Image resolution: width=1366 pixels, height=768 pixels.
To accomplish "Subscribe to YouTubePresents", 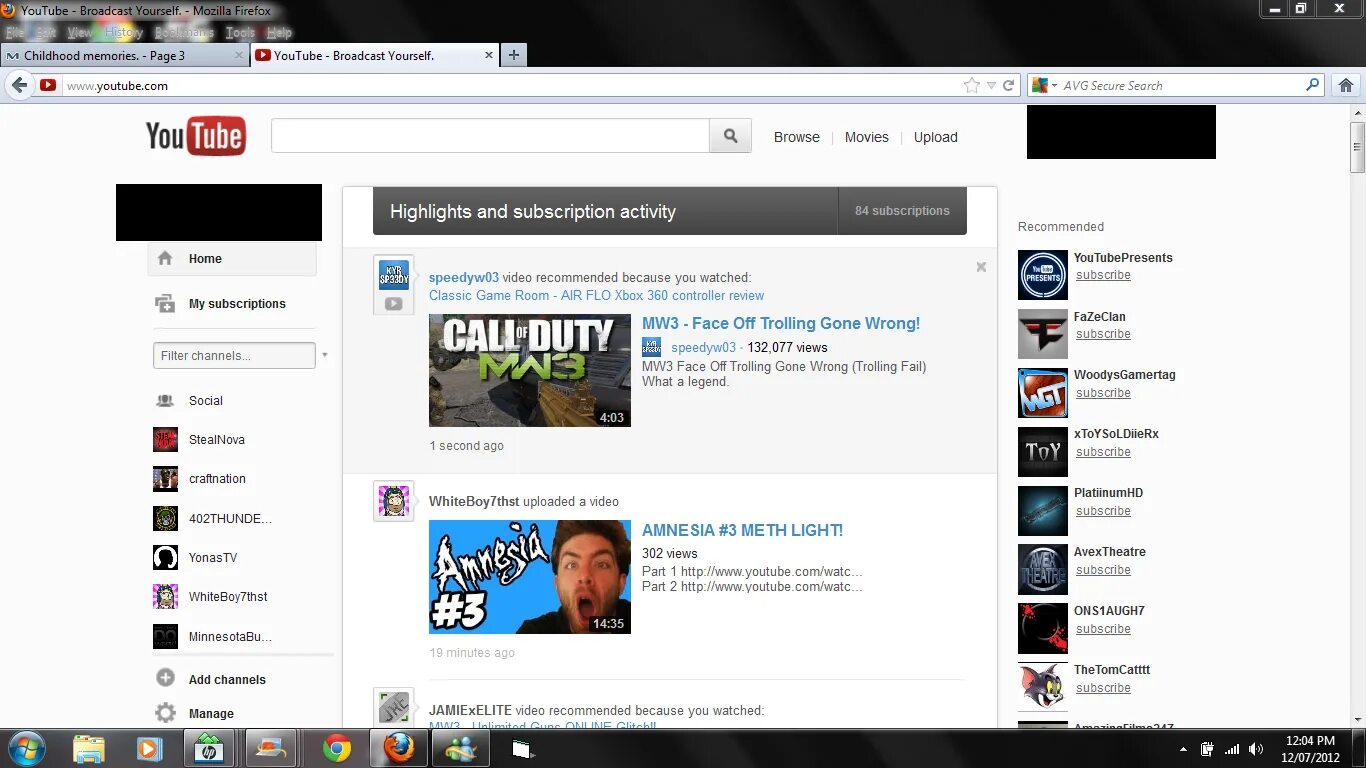I will (x=1103, y=275).
